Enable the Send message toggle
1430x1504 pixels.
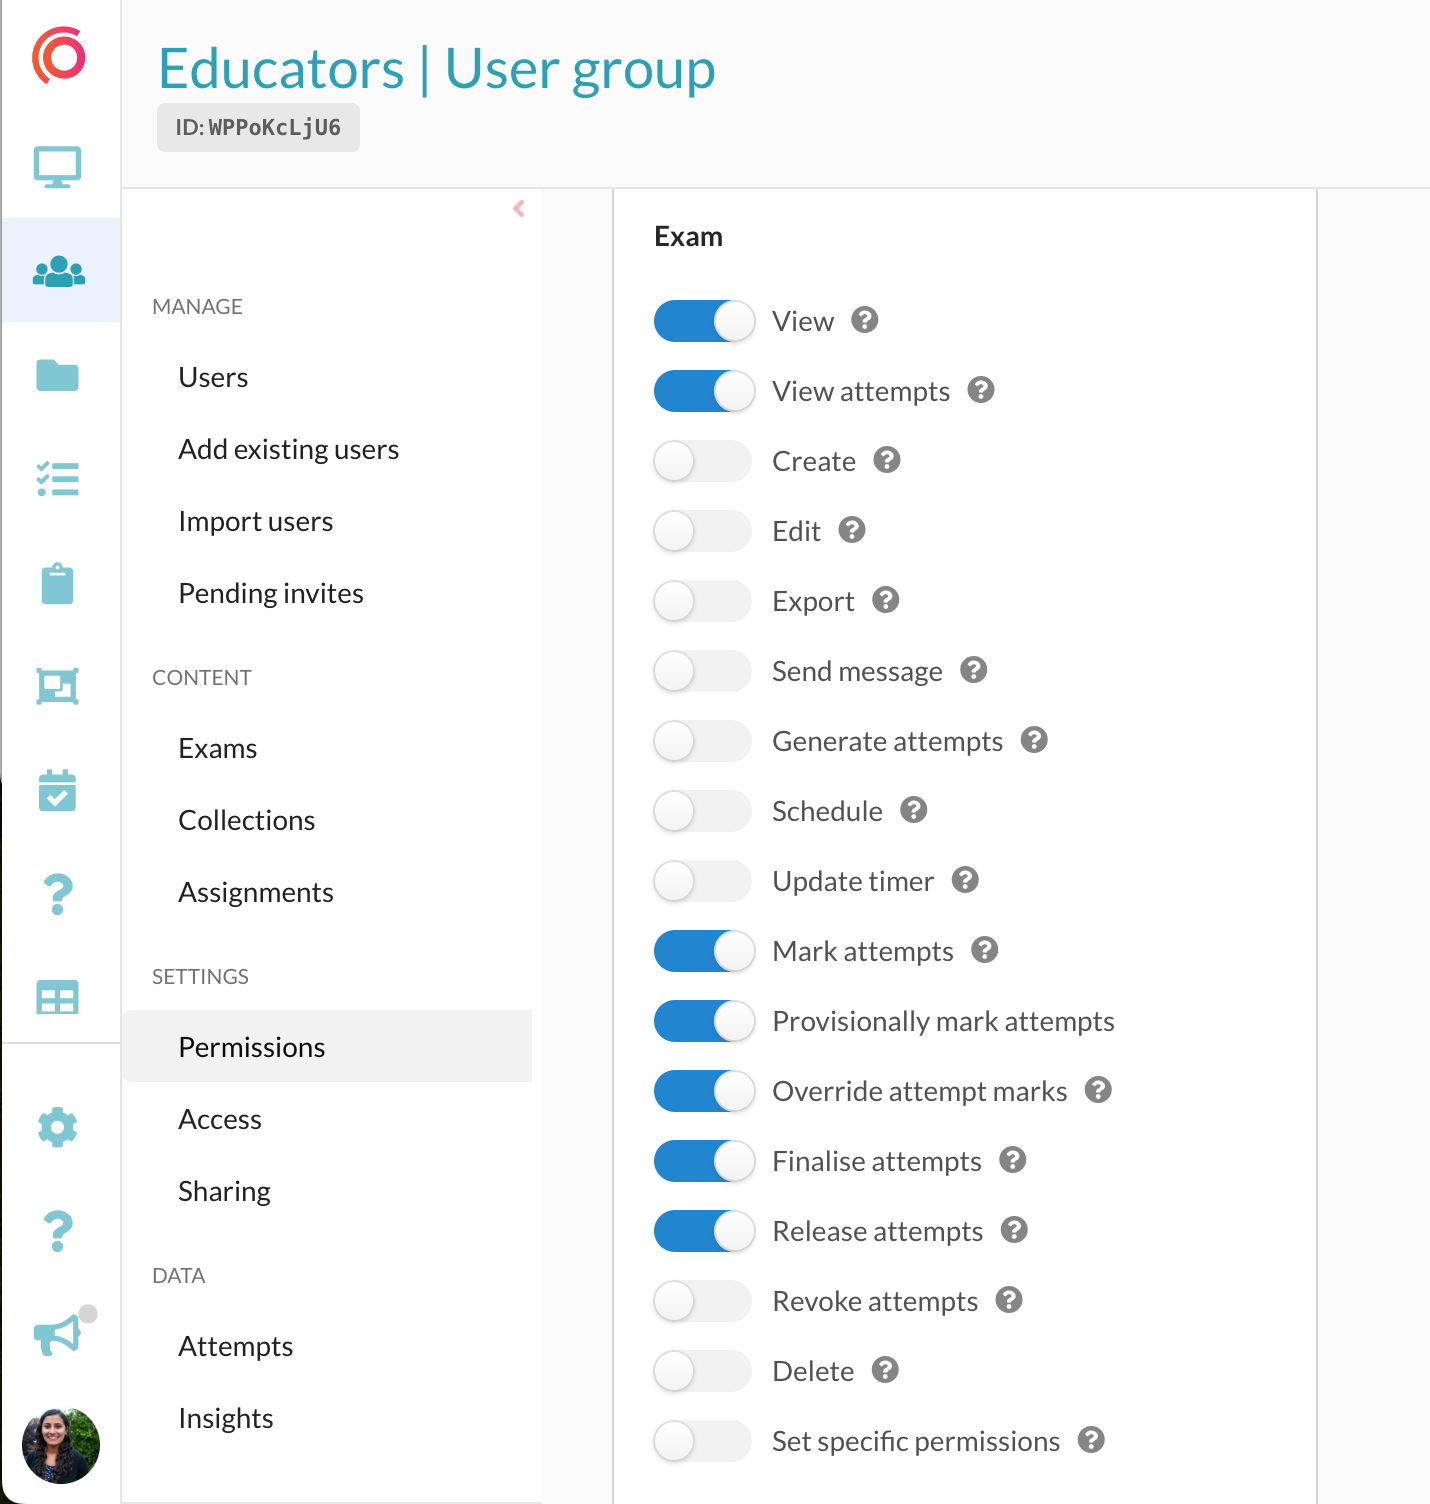point(703,671)
